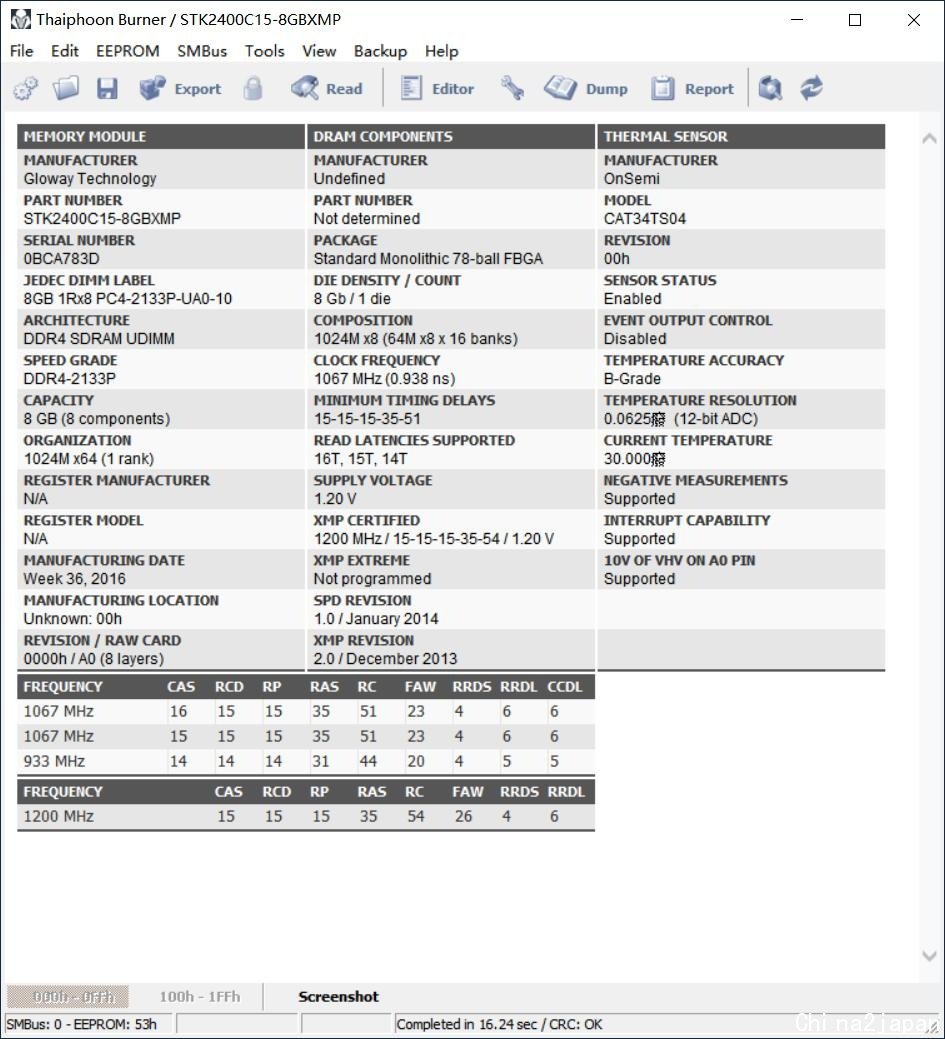Click the Export toolbar button
This screenshot has height=1039, width=945.
point(180,88)
